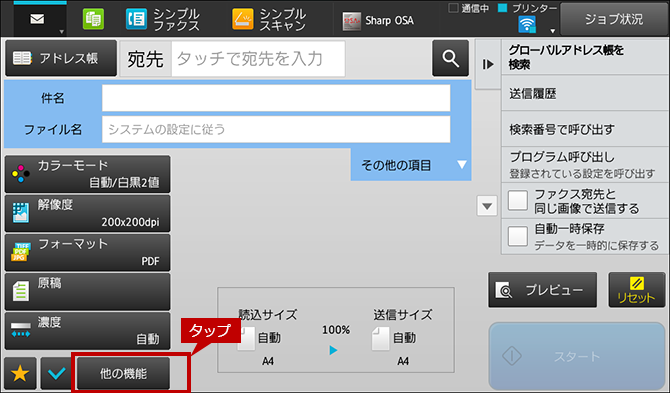The image size is (670, 393).
Task: Select the E-mail mode envelope icon
Action: [x=37, y=19]
